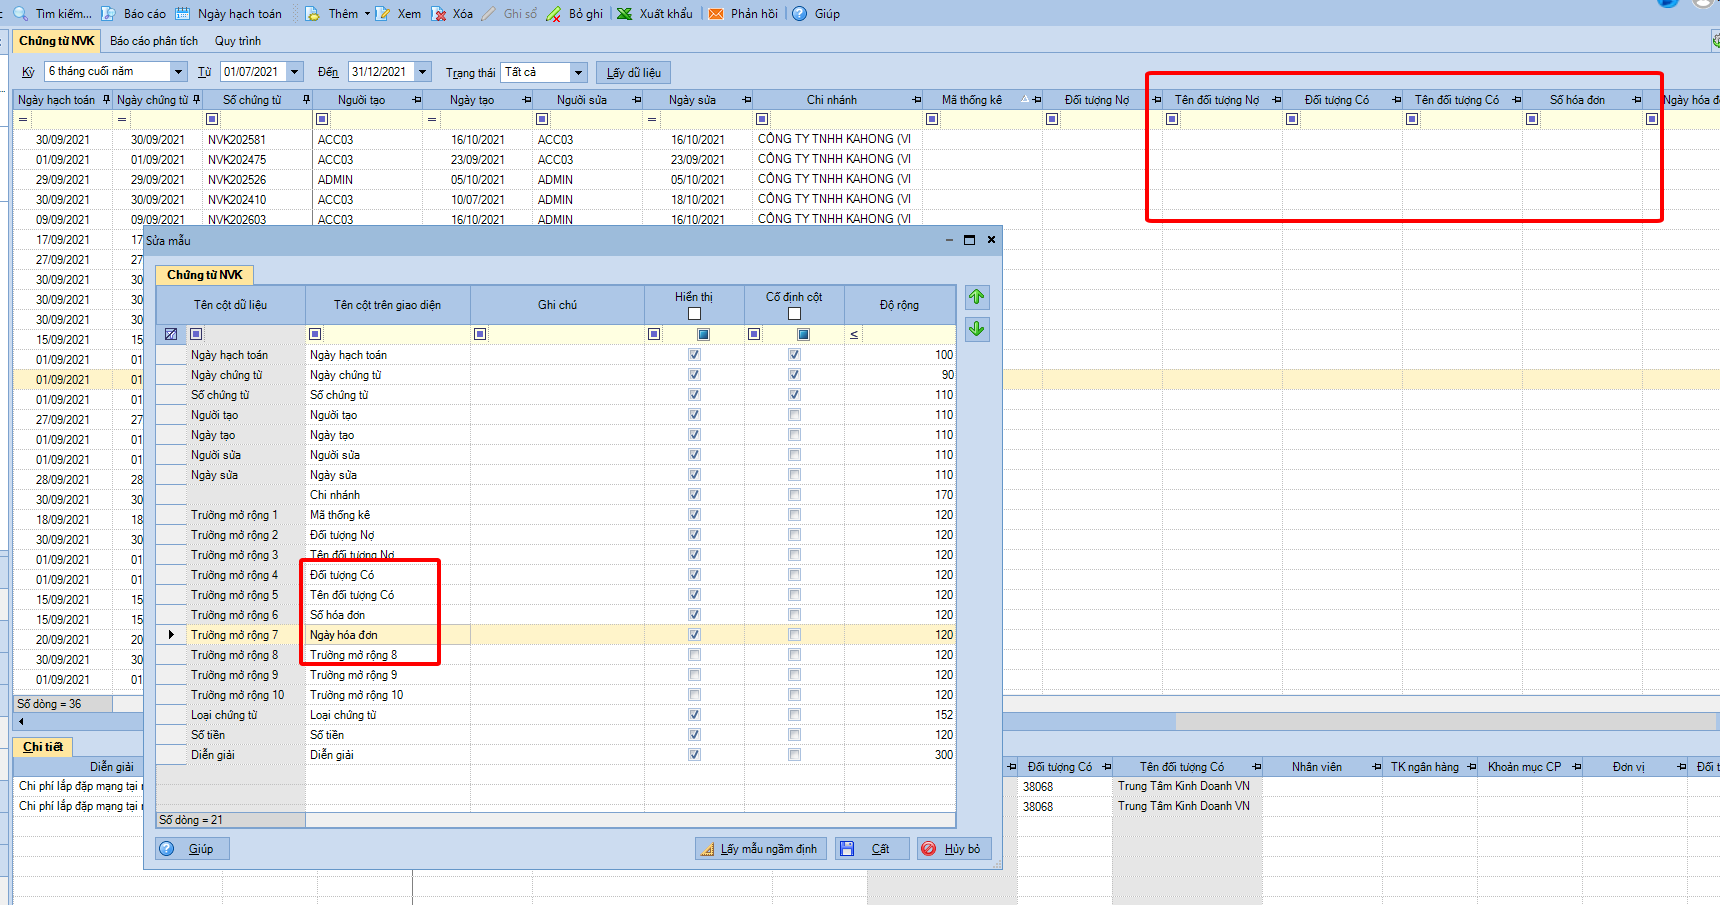
Task: Move row down with green down arrow
Action: pos(977,329)
